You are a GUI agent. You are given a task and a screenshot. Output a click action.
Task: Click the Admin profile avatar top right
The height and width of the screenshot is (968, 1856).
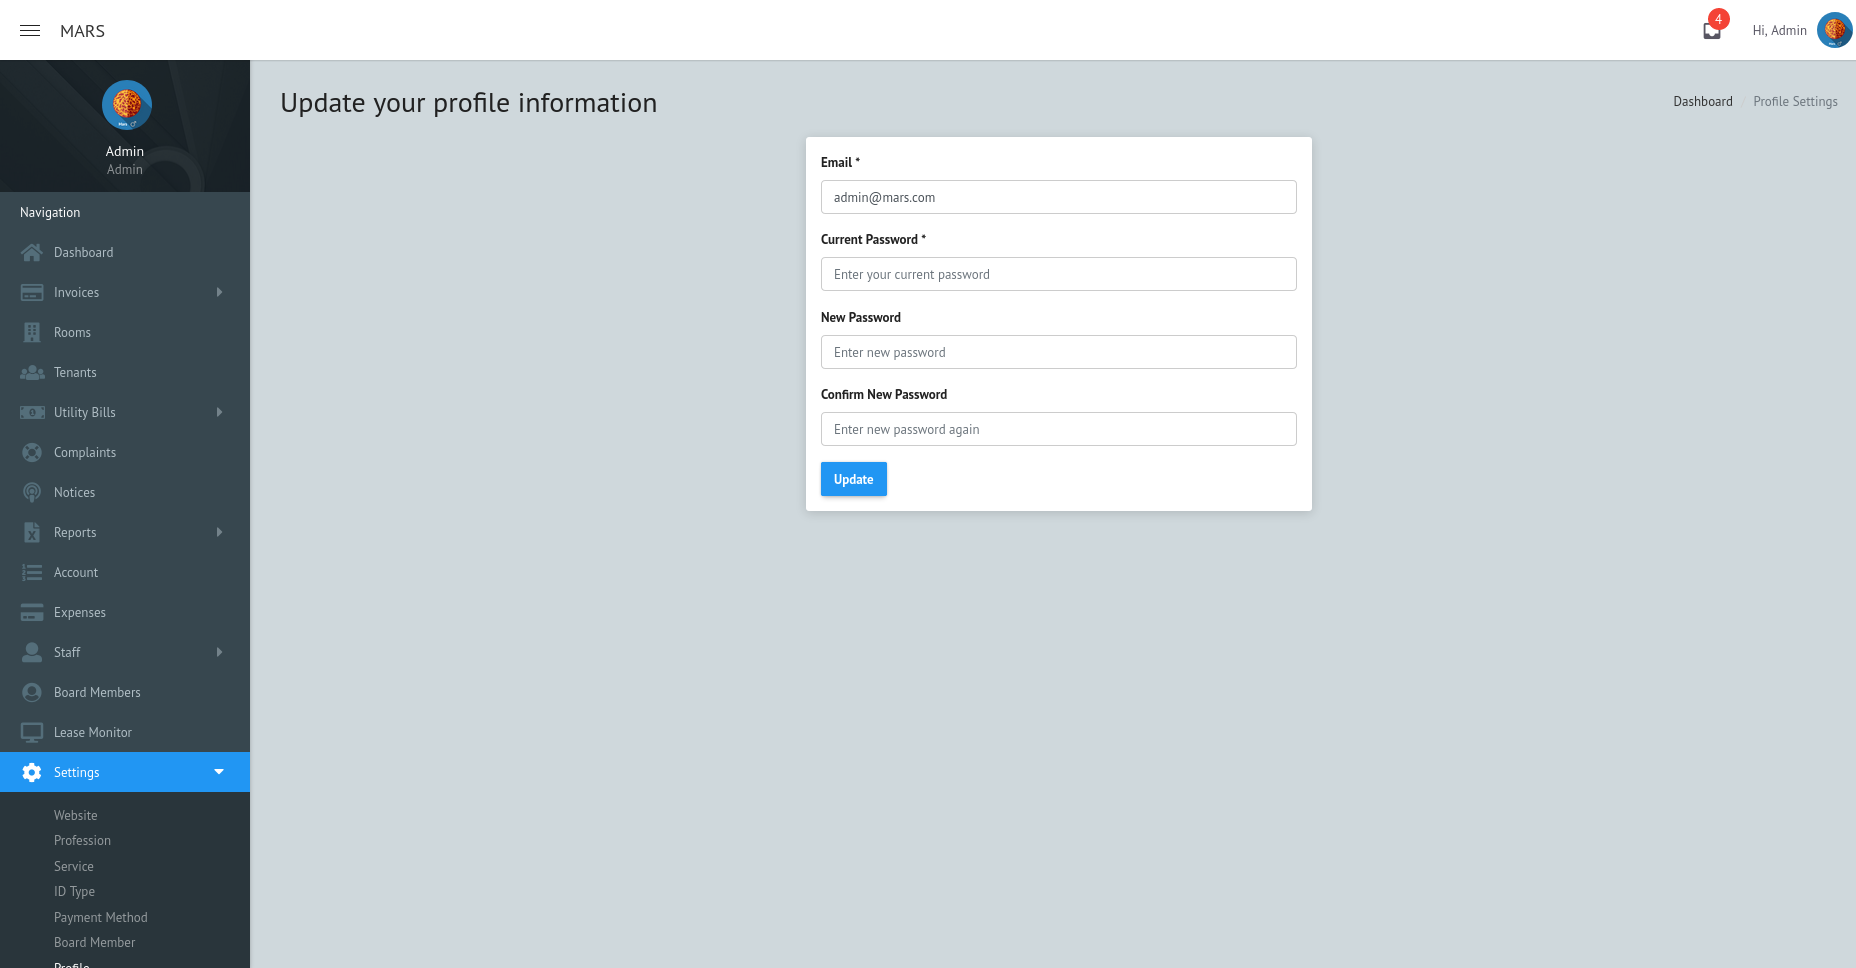click(1835, 30)
